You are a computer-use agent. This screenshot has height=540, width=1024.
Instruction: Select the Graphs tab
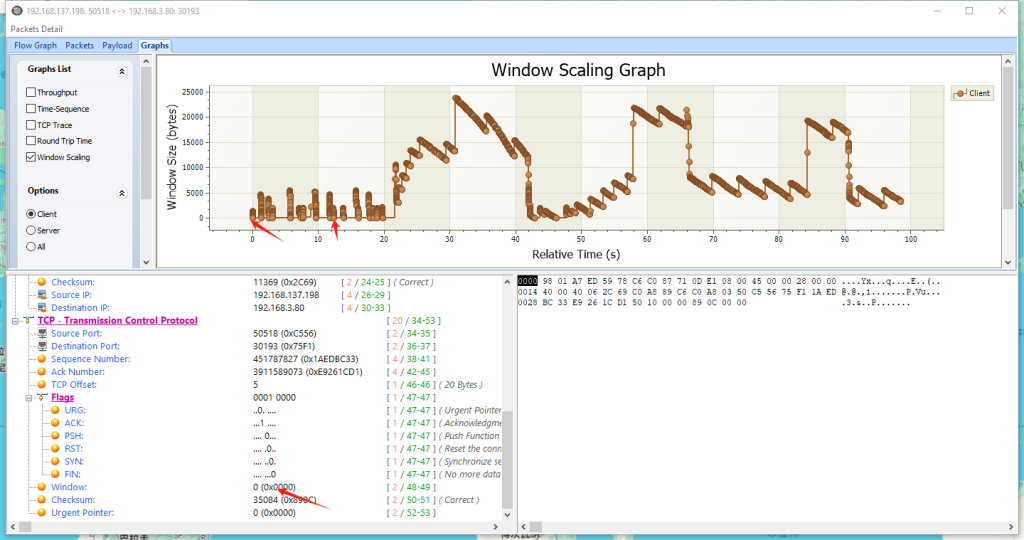click(155, 46)
